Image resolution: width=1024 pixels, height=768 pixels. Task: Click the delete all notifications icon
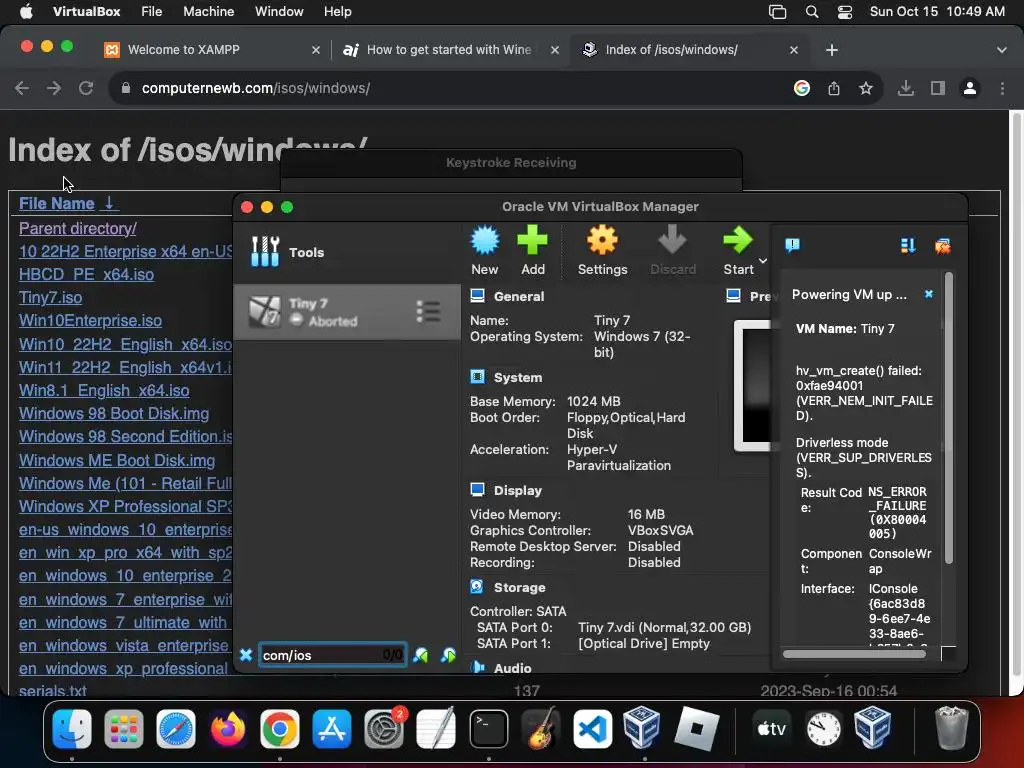(942, 246)
